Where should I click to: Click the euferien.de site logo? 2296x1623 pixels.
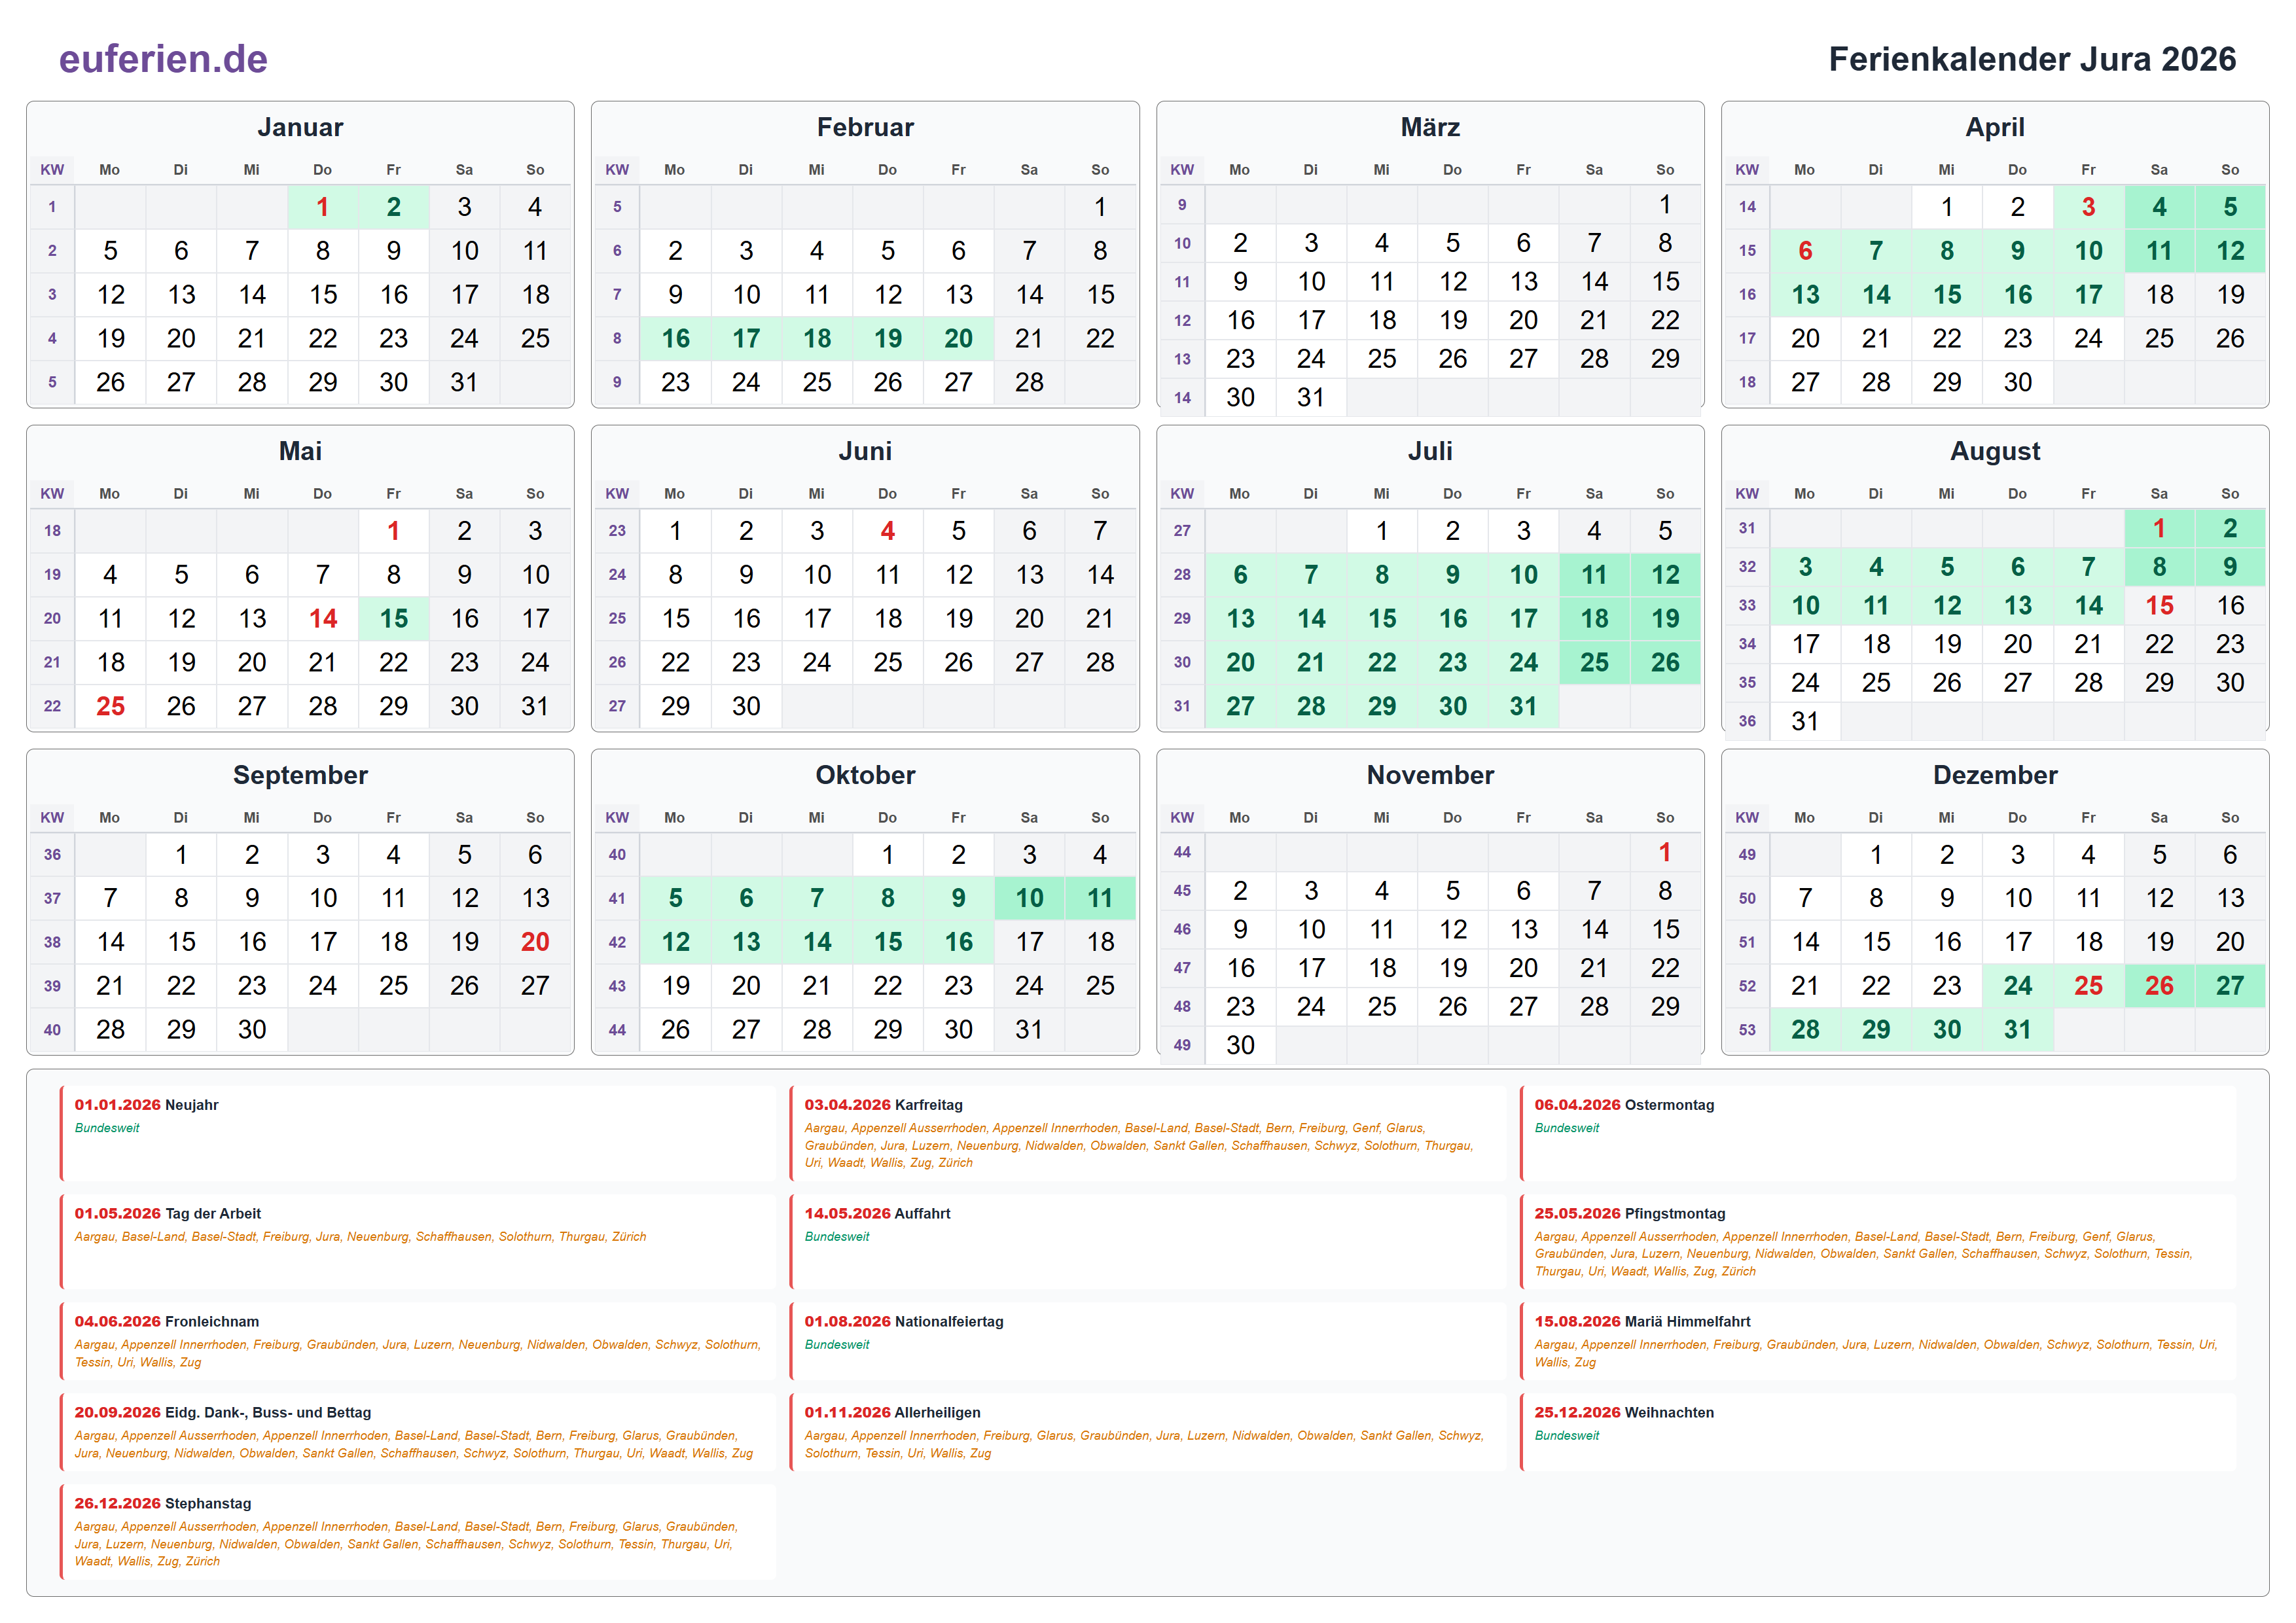click(x=163, y=59)
